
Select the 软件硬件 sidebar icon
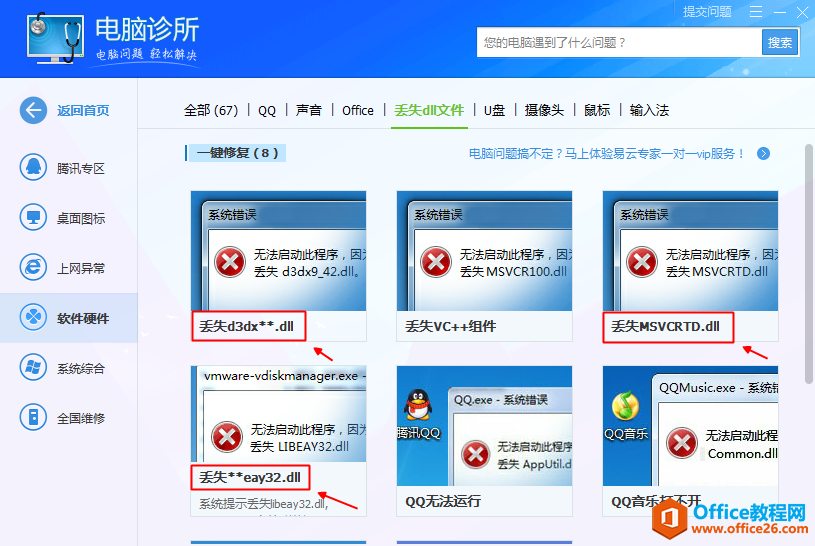(33, 317)
